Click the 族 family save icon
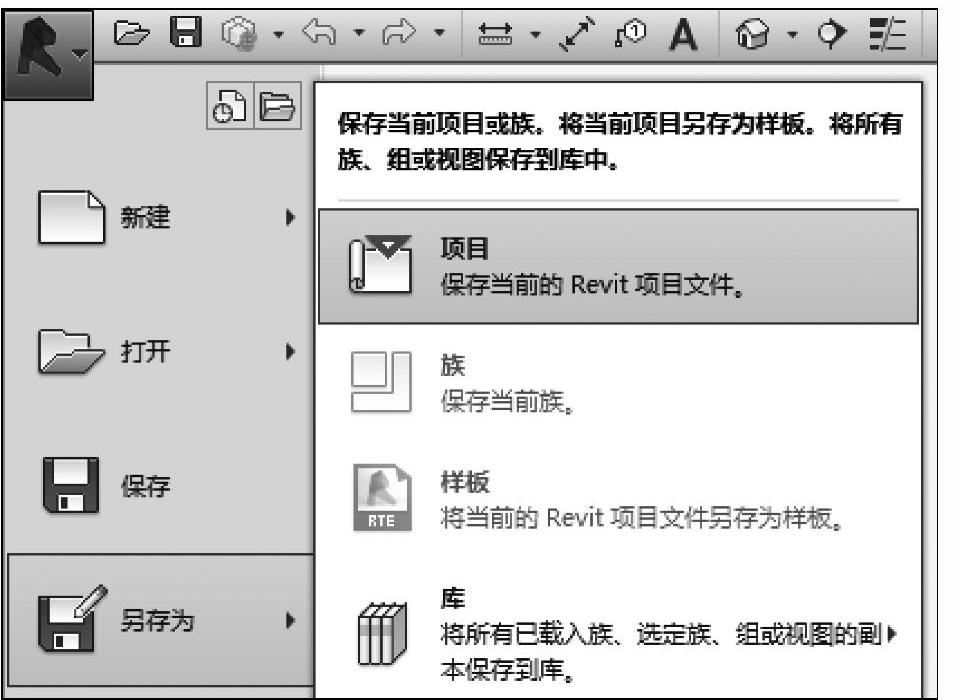960x700 pixels. pos(381,382)
